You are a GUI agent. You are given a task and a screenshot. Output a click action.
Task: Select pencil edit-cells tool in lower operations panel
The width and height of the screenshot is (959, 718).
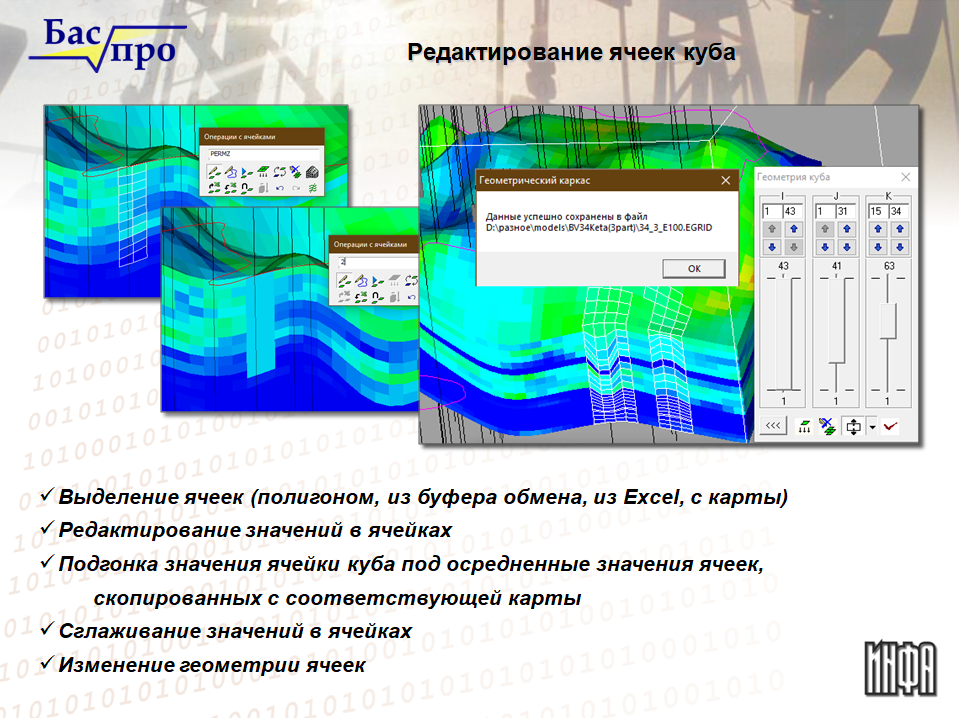[344, 281]
